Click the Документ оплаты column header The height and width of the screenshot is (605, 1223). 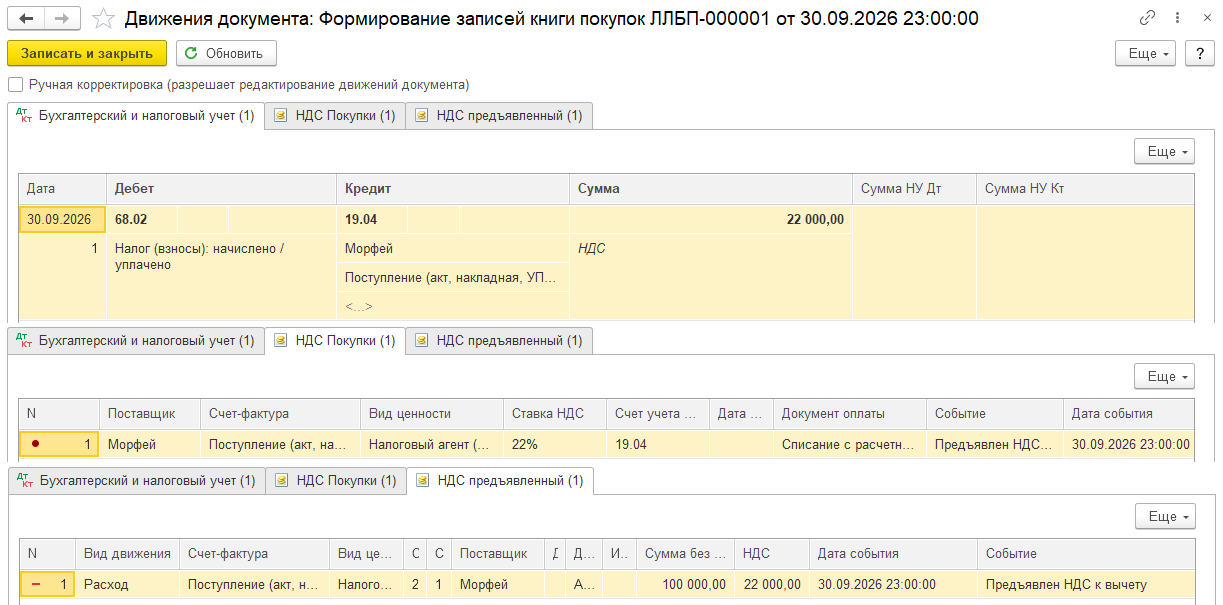(x=849, y=413)
